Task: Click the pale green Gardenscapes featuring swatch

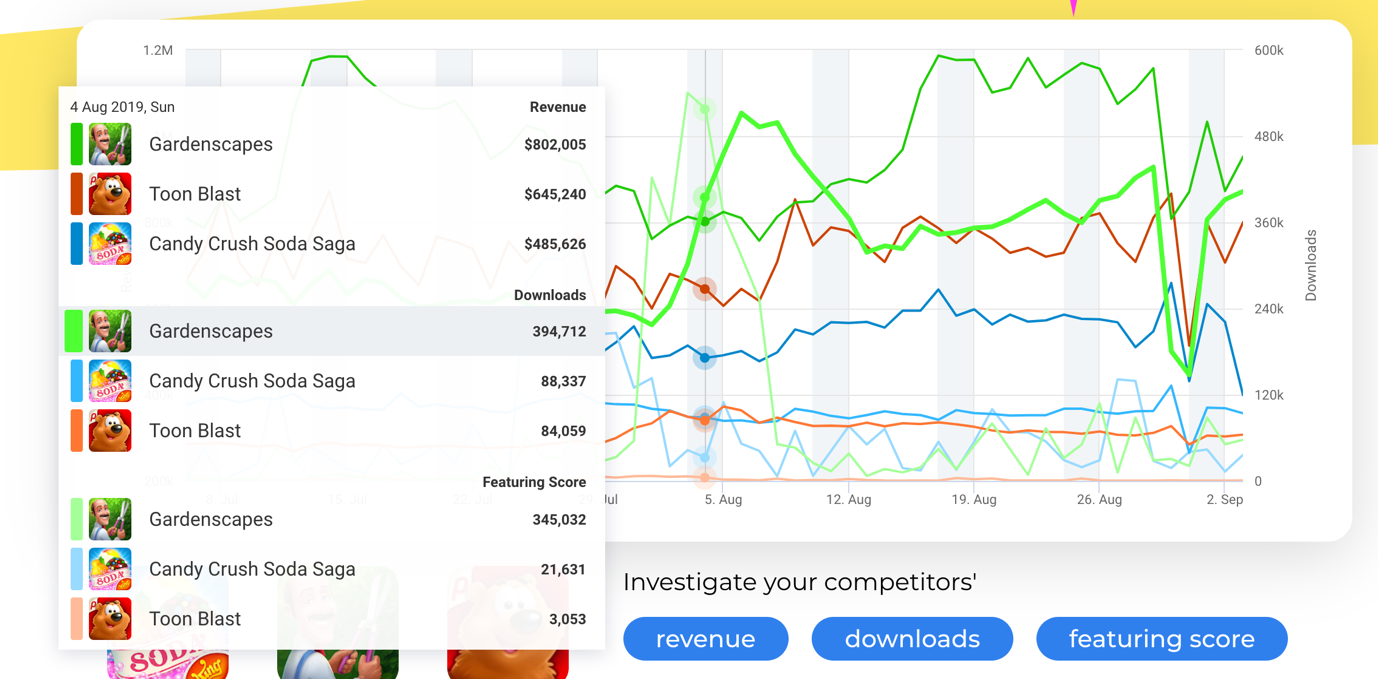Action: [77, 519]
